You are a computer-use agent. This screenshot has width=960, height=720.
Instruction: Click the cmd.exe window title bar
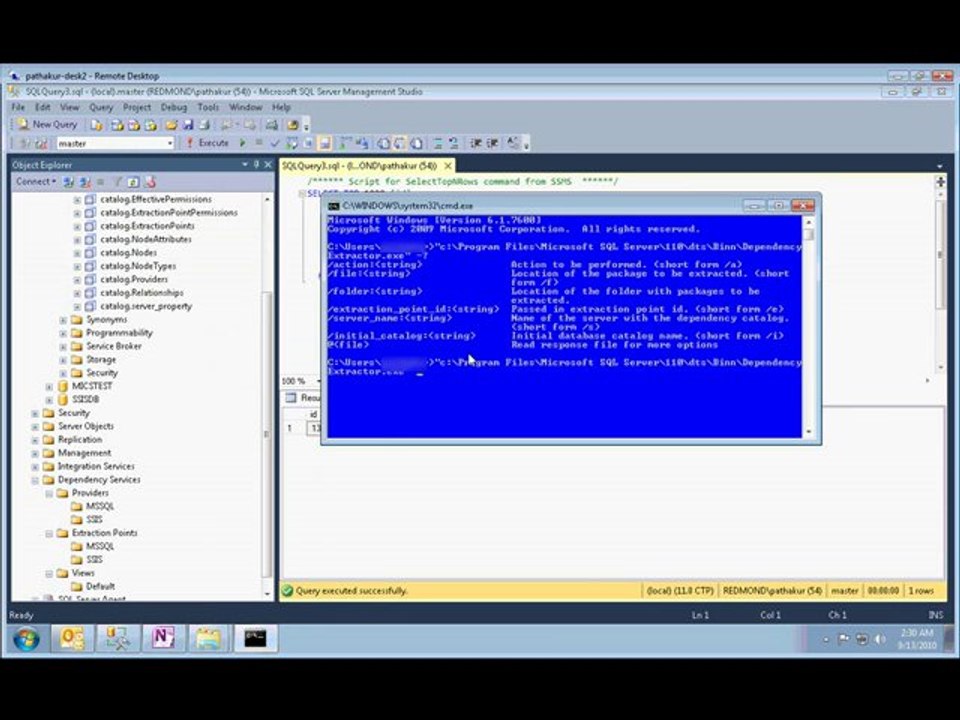[x=533, y=206]
